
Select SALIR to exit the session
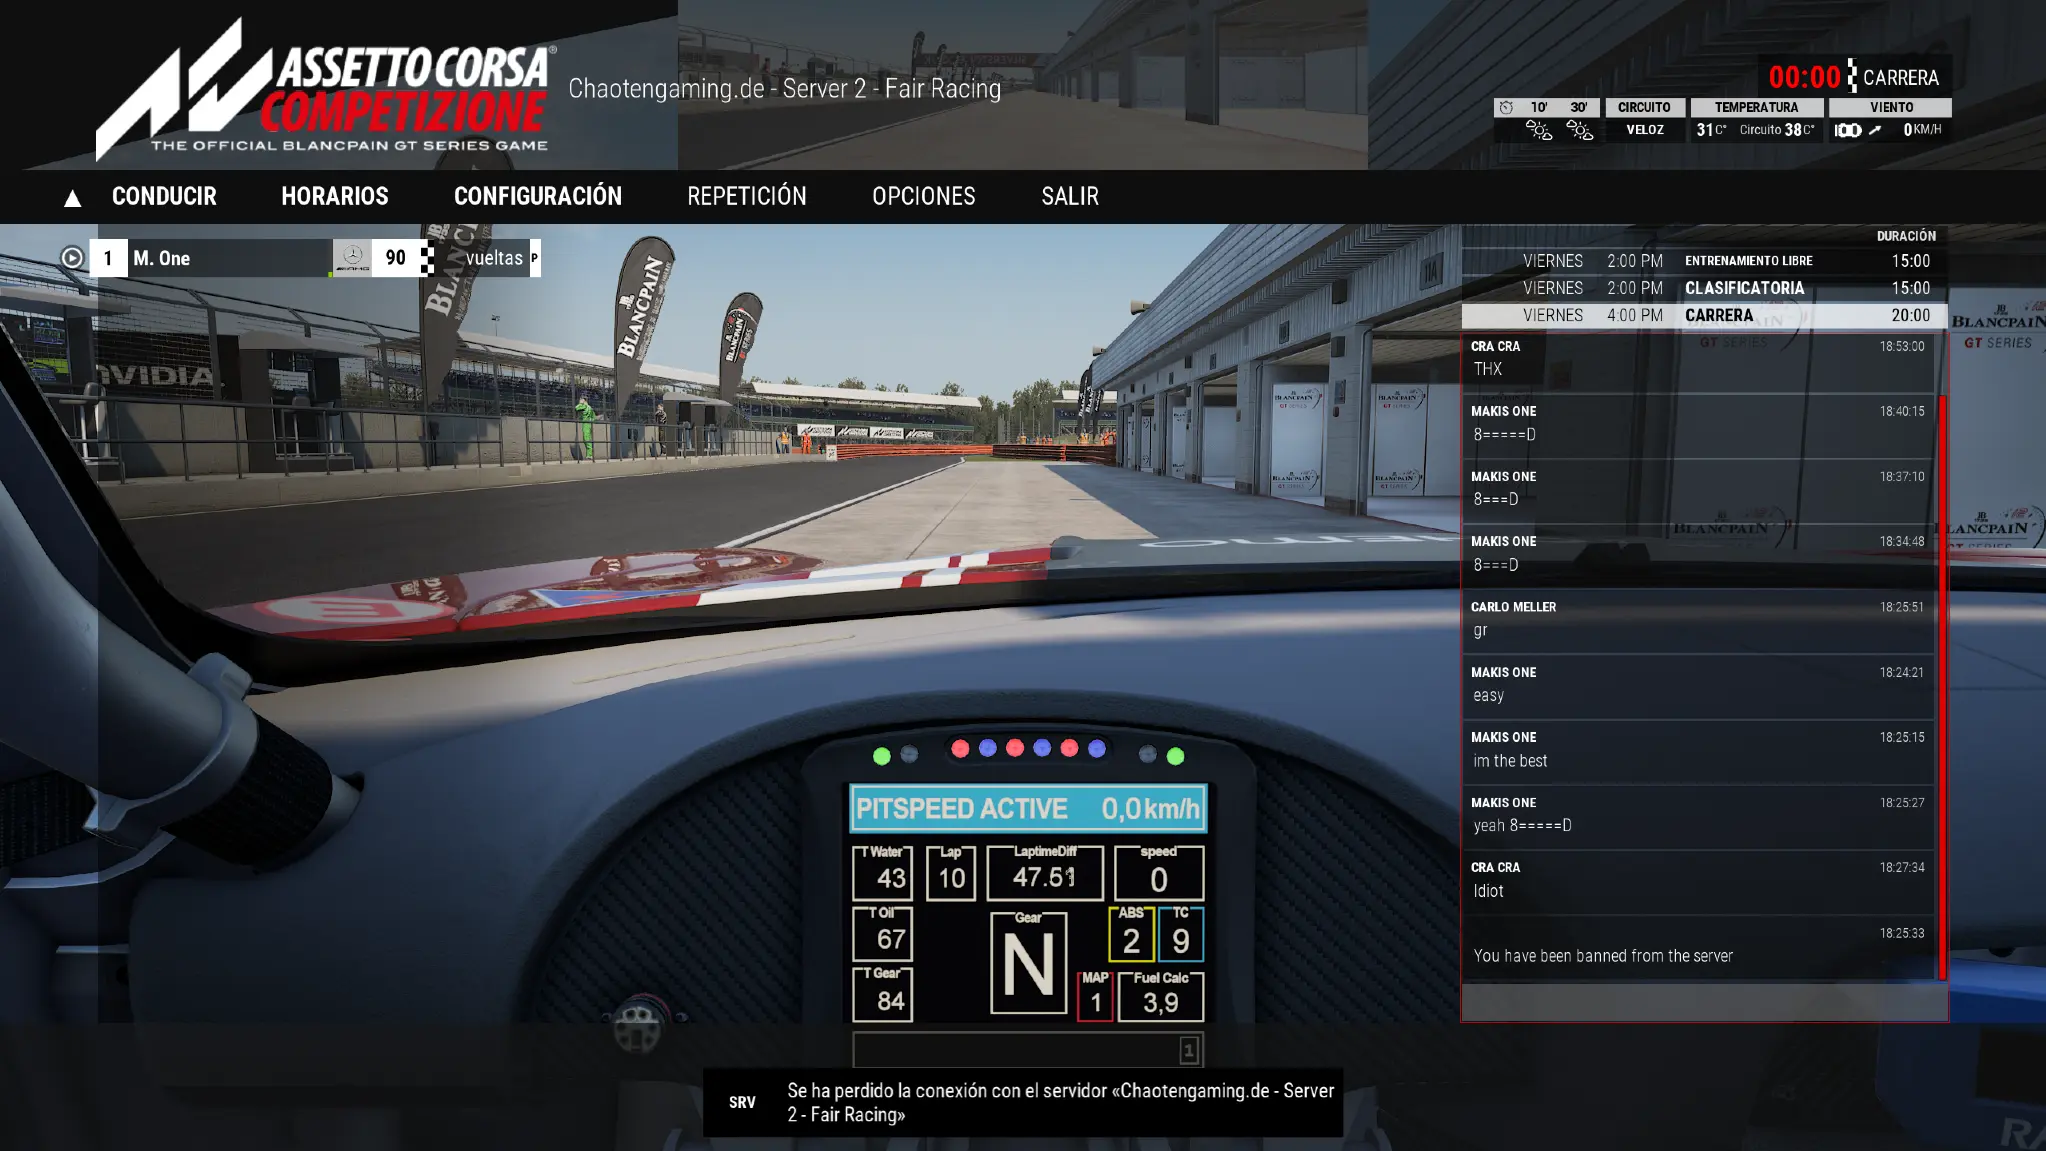[1070, 196]
